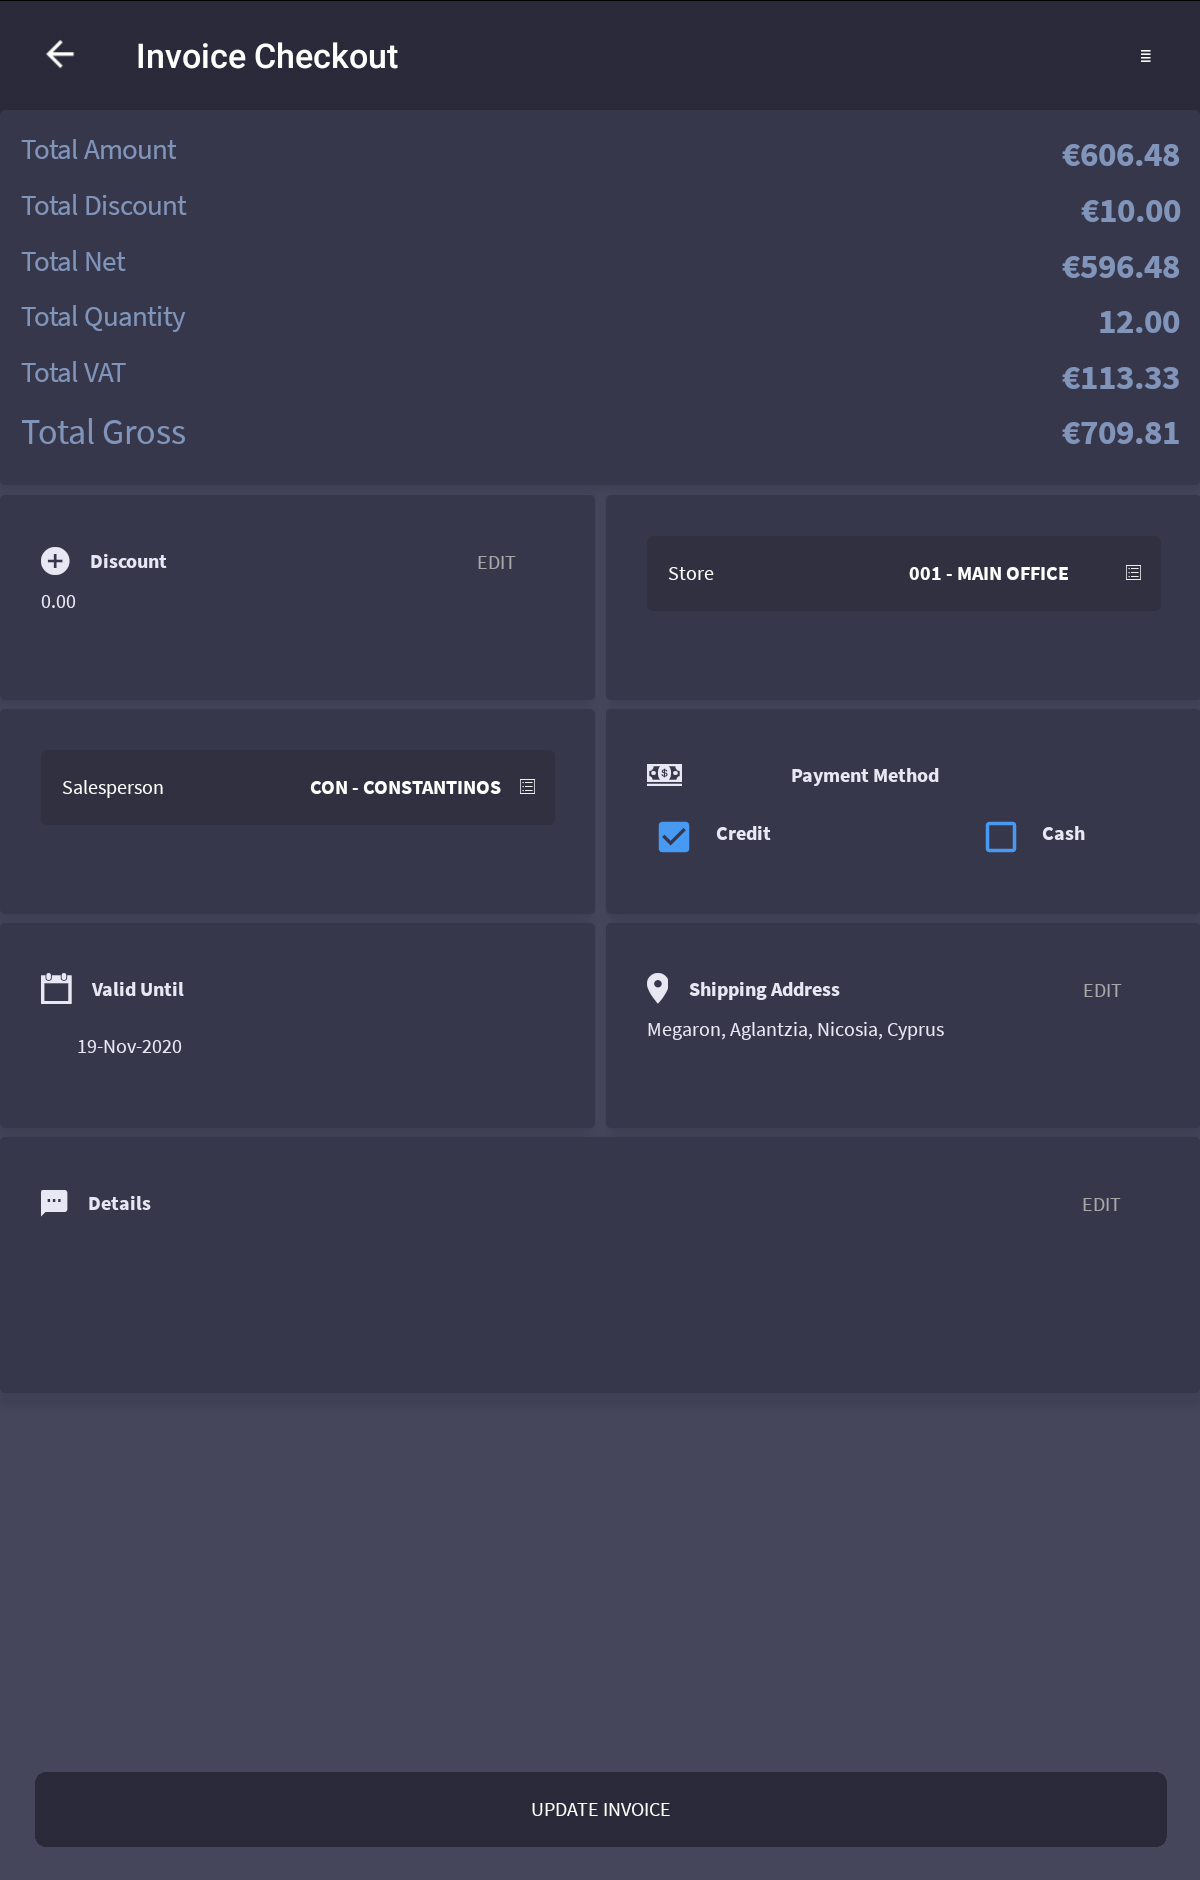Click the plus icon beside Discount
Image resolution: width=1200 pixels, height=1880 pixels.
click(55, 561)
